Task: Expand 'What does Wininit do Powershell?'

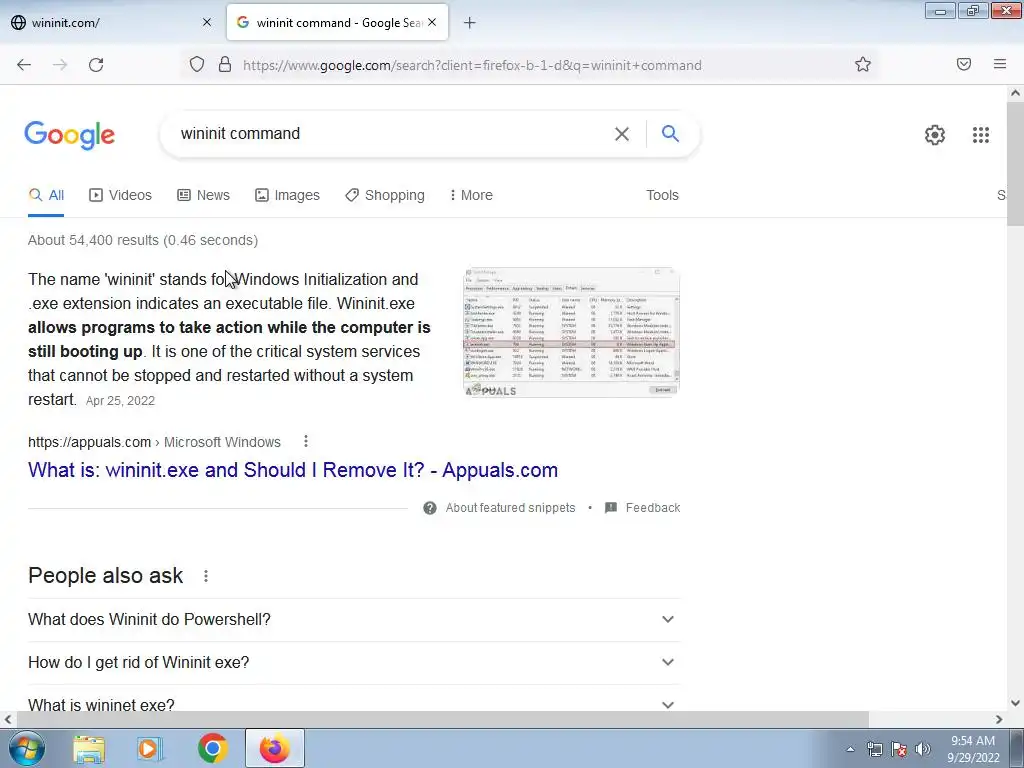Action: pyautogui.click(x=354, y=620)
